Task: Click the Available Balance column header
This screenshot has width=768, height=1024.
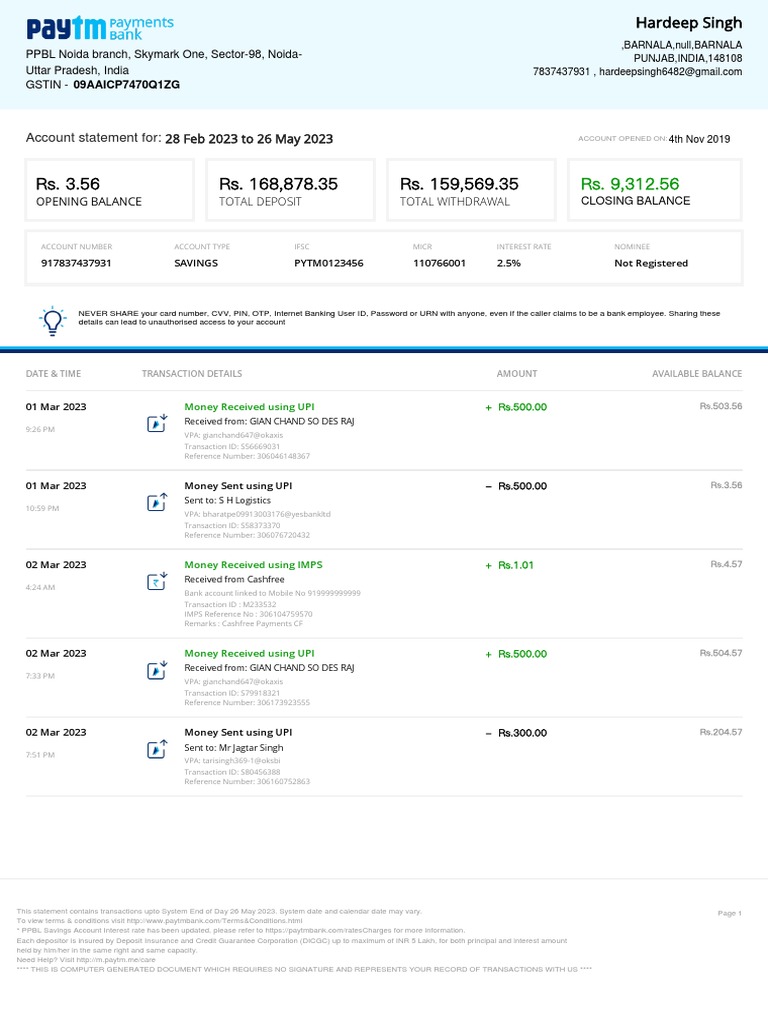Action: (697, 374)
